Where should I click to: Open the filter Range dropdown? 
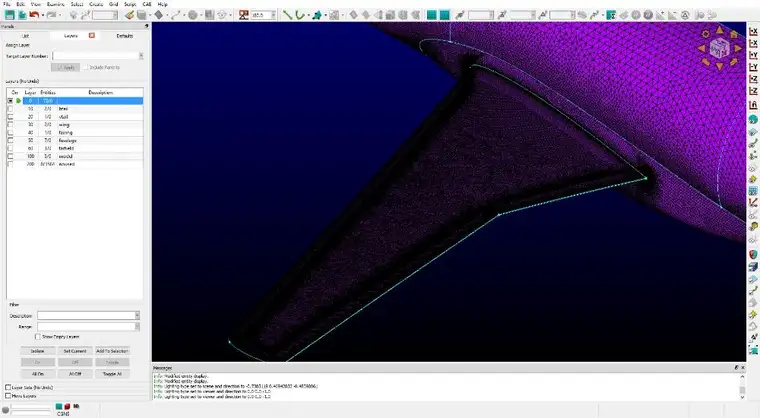137,326
